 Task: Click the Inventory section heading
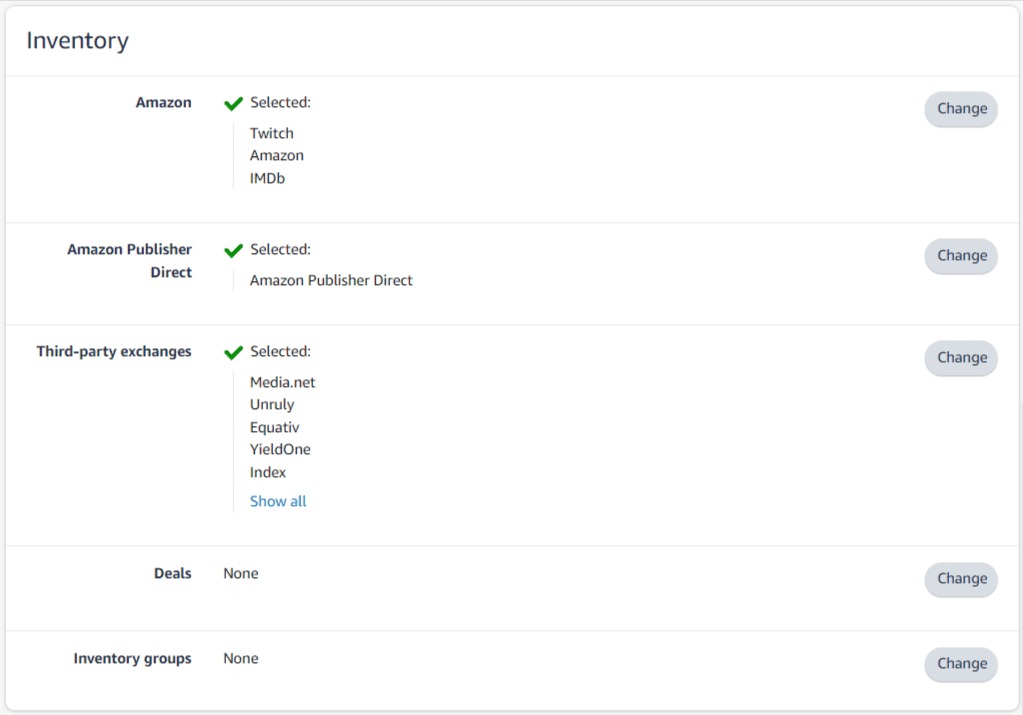tap(77, 41)
